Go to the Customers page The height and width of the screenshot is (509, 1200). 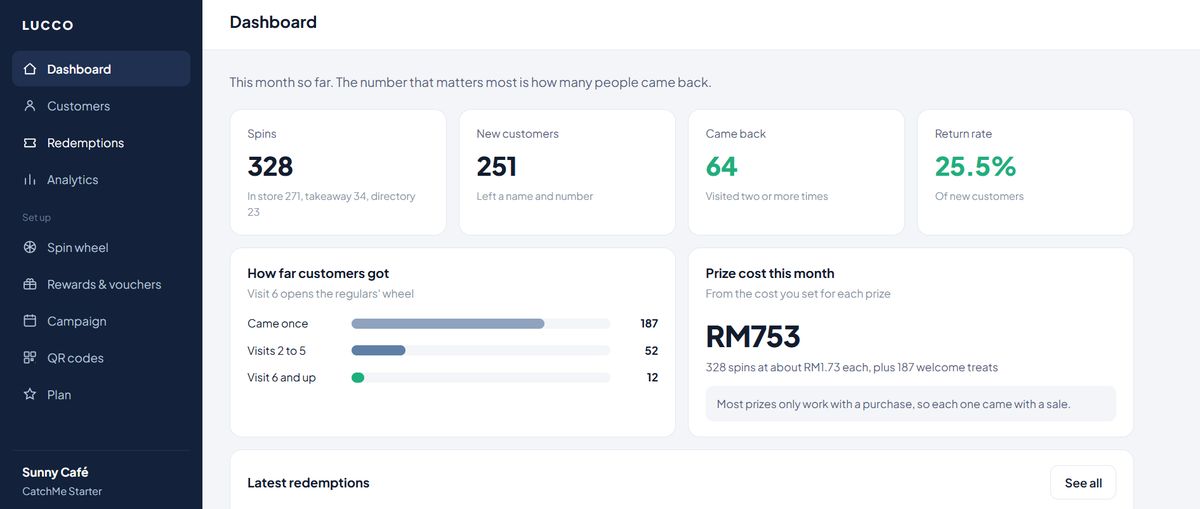[x=101, y=106]
